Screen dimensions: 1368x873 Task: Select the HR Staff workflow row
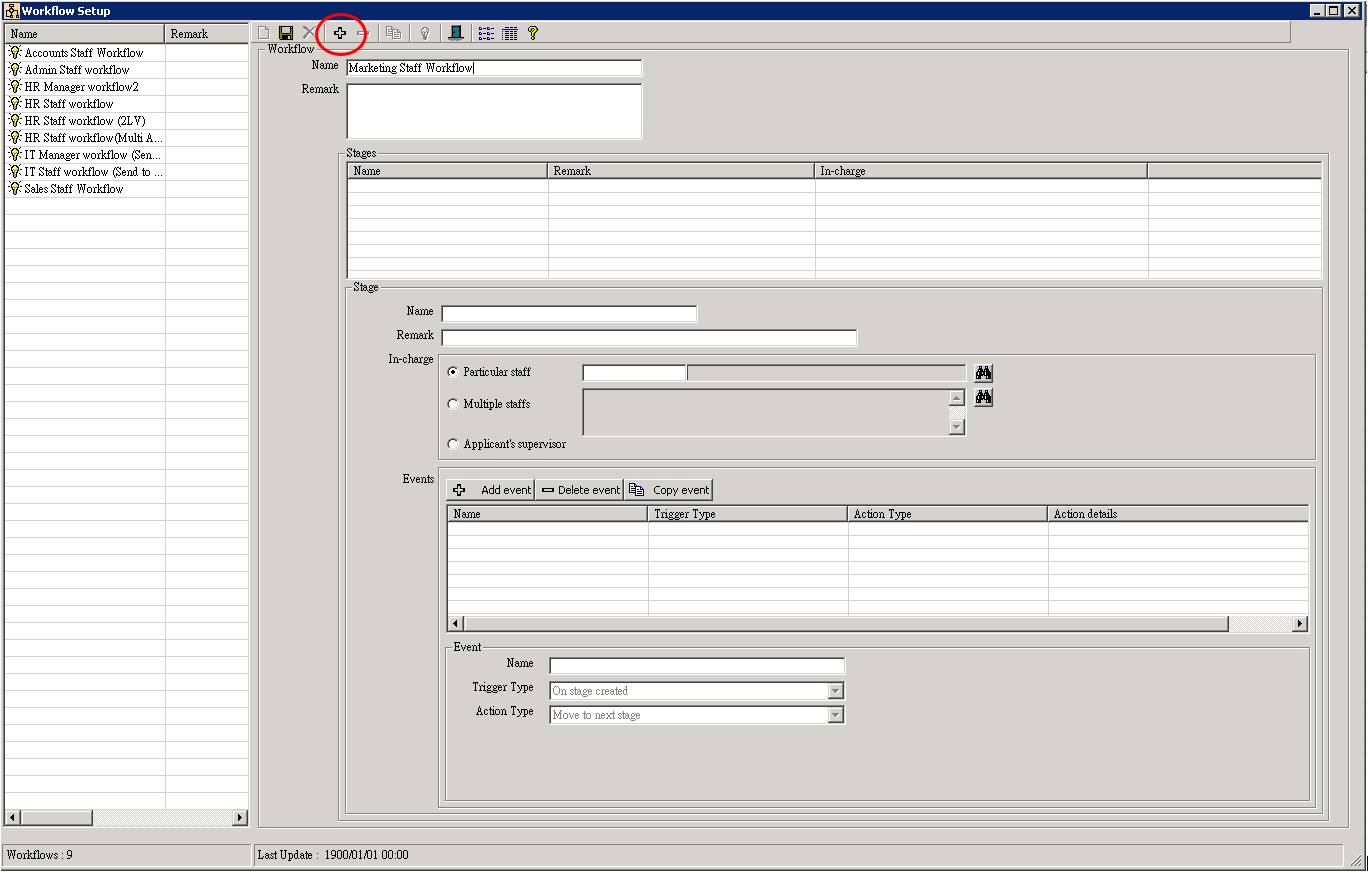point(69,104)
